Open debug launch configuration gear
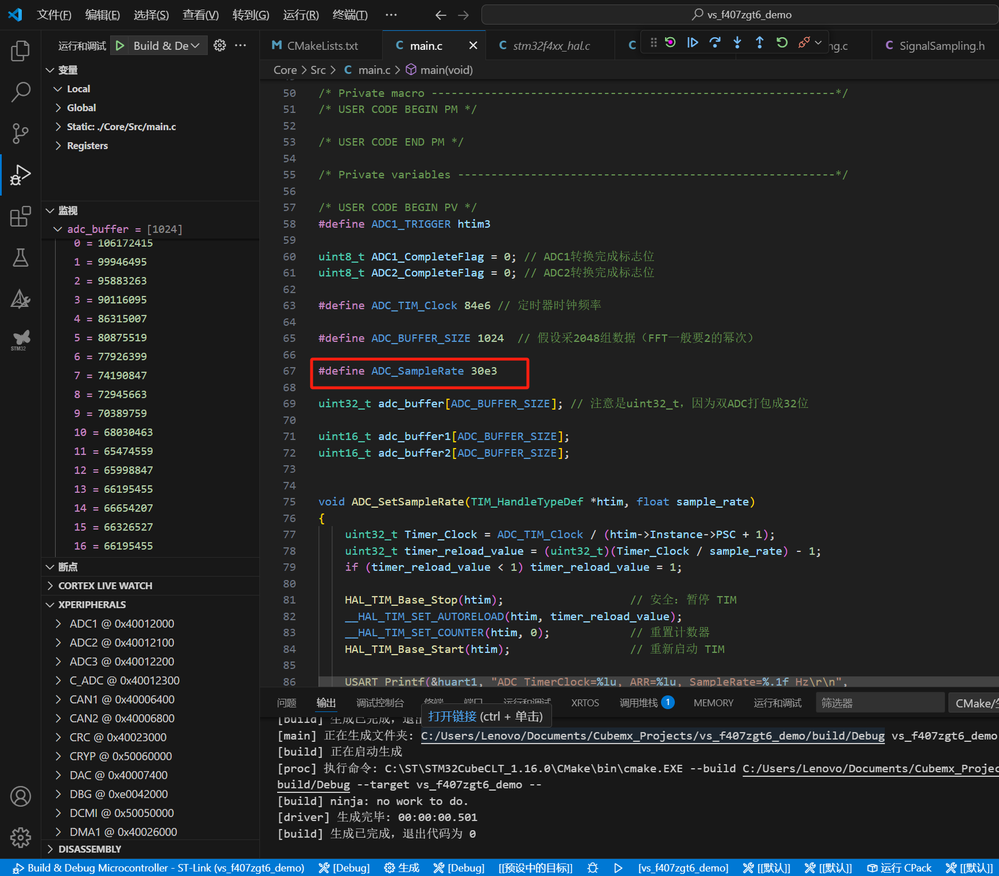 [x=220, y=45]
